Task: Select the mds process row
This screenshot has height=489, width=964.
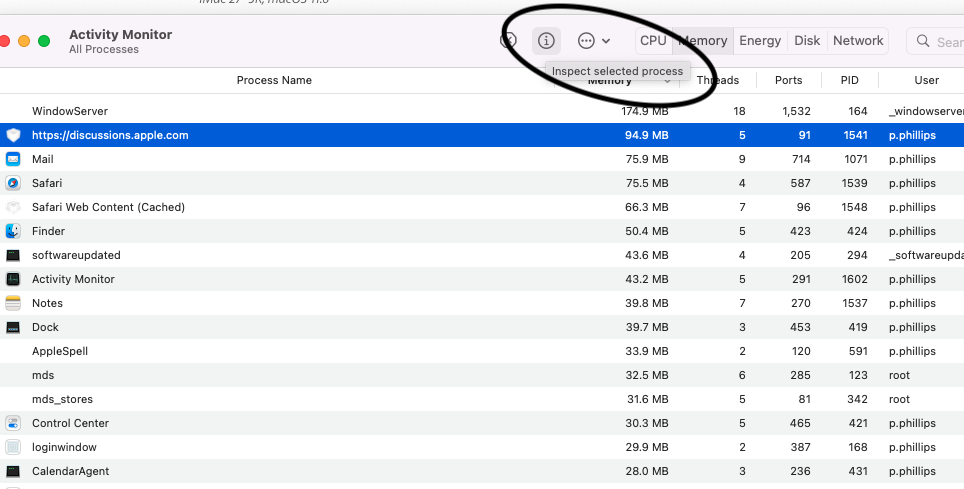Action: point(482,375)
